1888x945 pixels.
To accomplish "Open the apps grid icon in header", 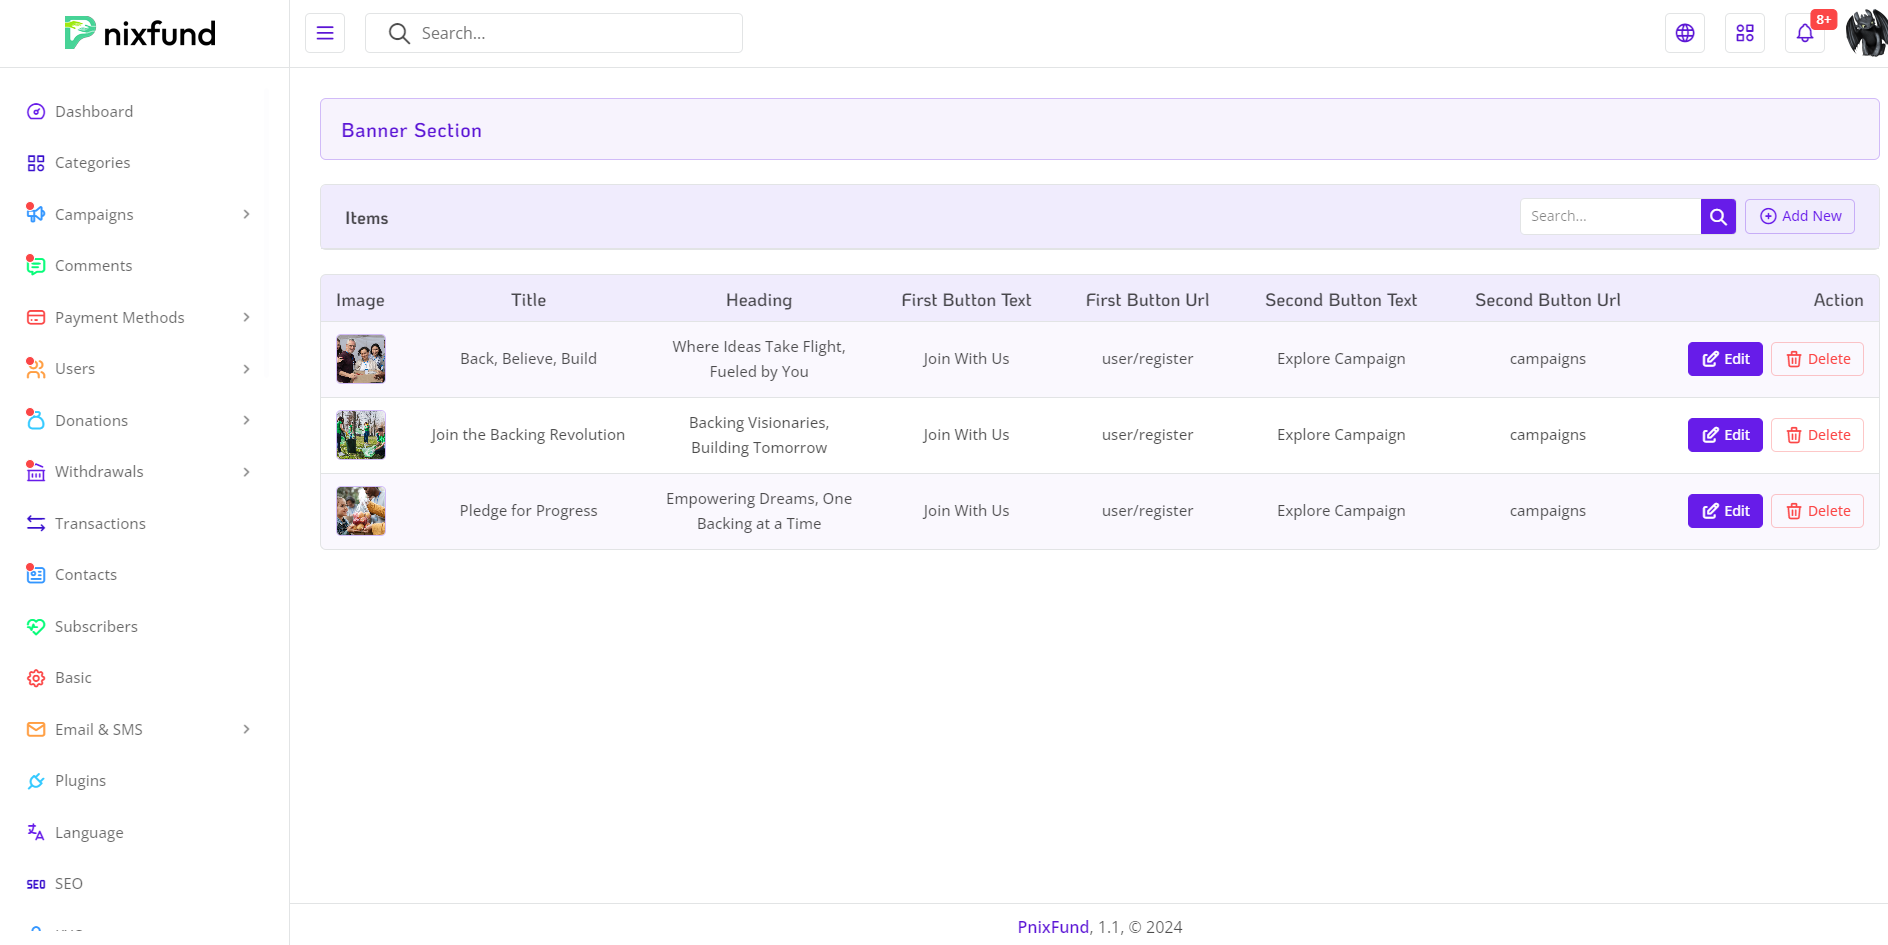I will (1745, 33).
